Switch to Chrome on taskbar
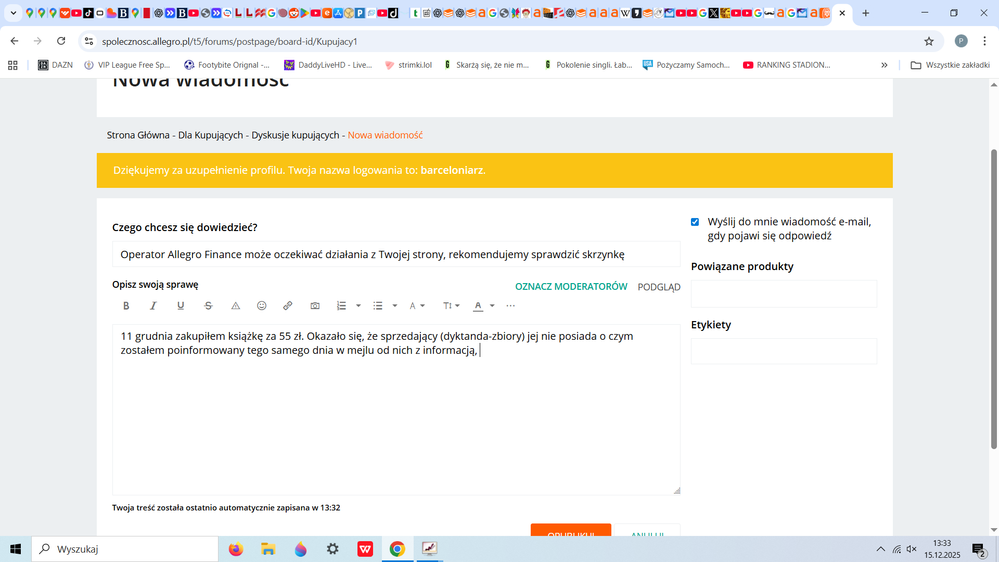Image resolution: width=999 pixels, height=562 pixels. pyautogui.click(x=397, y=549)
